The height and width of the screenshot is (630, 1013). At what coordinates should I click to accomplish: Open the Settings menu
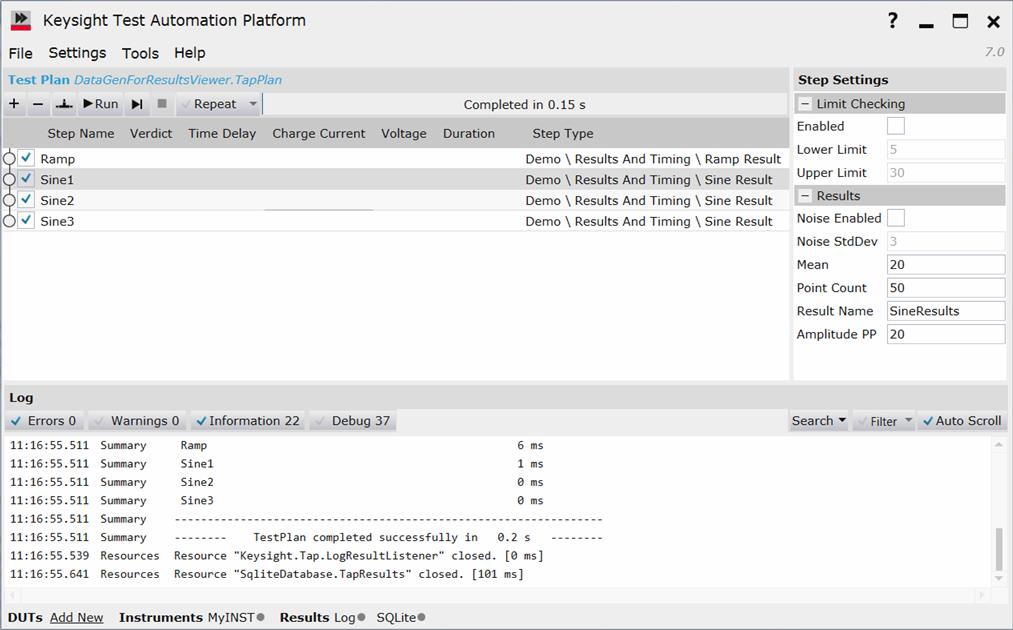pos(78,53)
